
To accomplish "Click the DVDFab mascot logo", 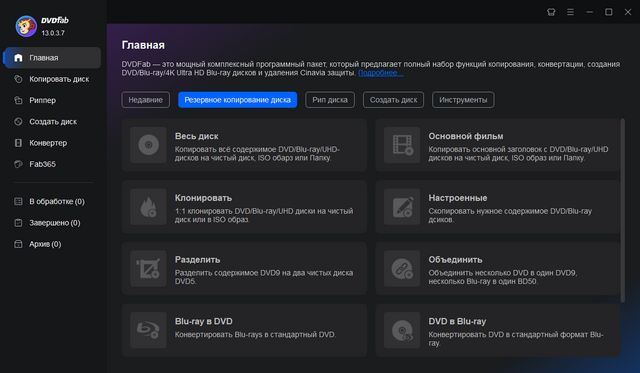I will click(x=26, y=26).
